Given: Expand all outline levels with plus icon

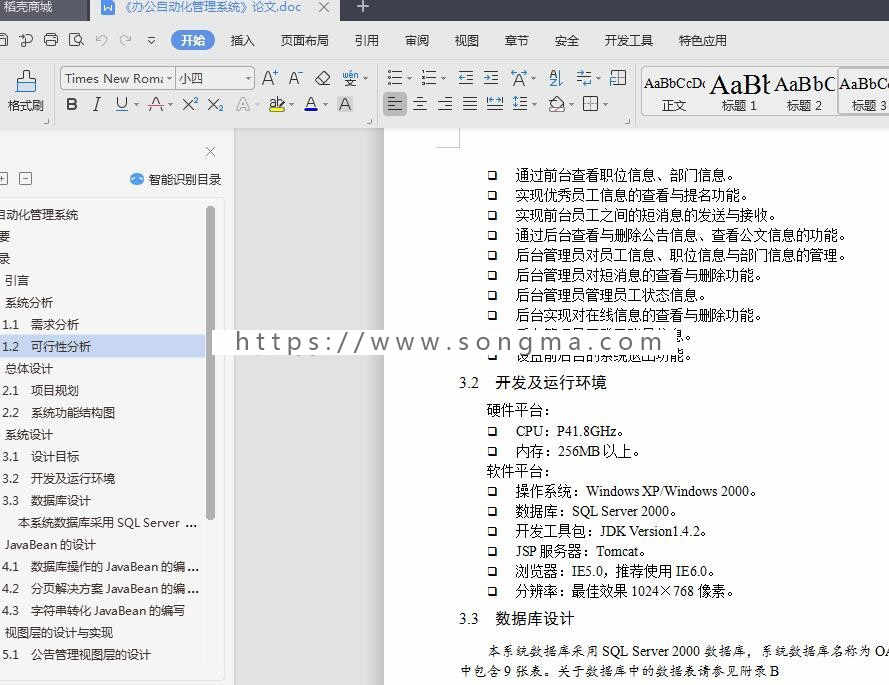Looking at the screenshot, I should (3, 179).
